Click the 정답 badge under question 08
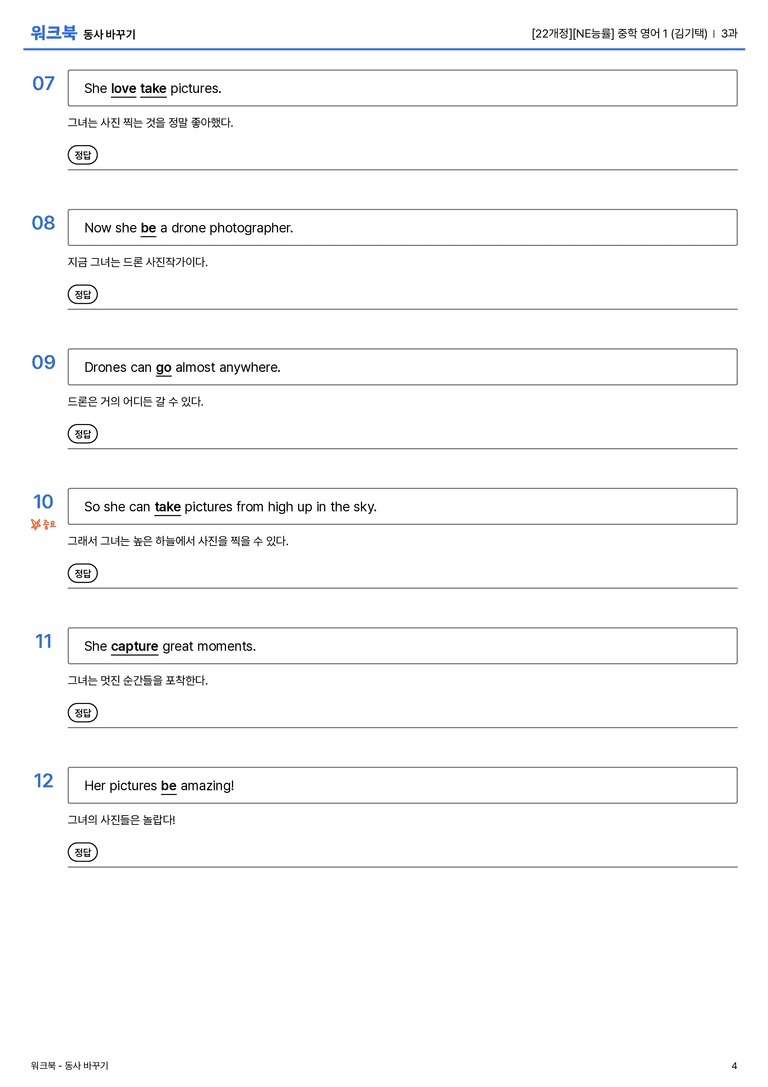Viewport: 768px width, 1087px height. click(82, 294)
